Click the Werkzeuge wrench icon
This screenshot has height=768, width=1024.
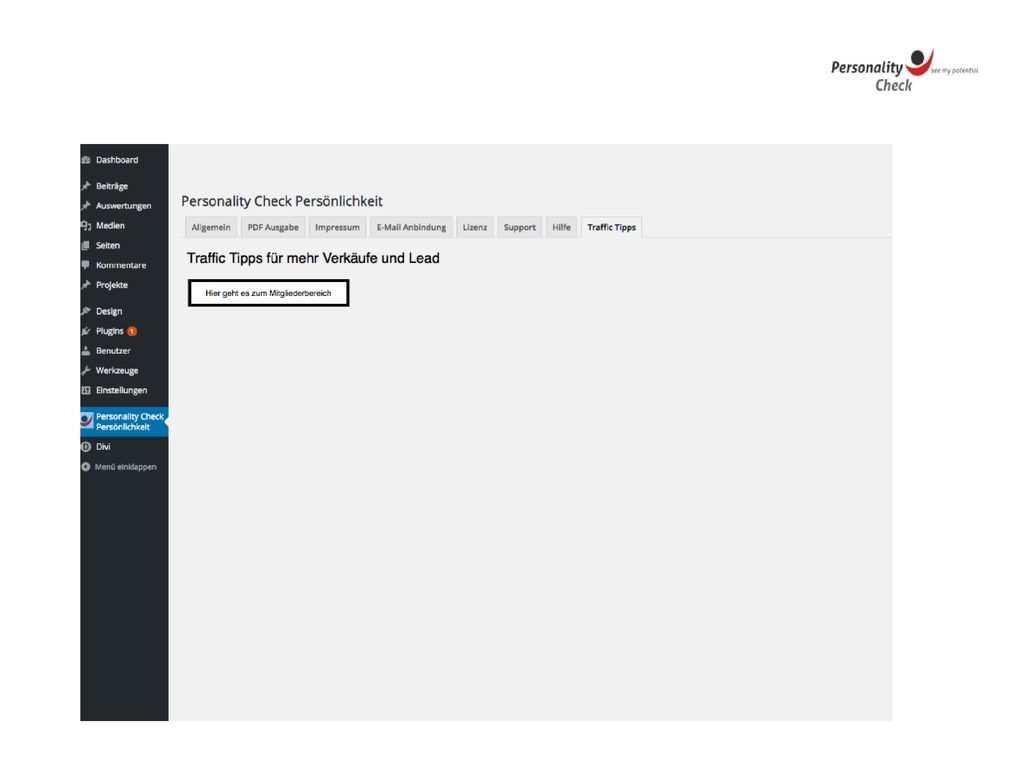[86, 370]
